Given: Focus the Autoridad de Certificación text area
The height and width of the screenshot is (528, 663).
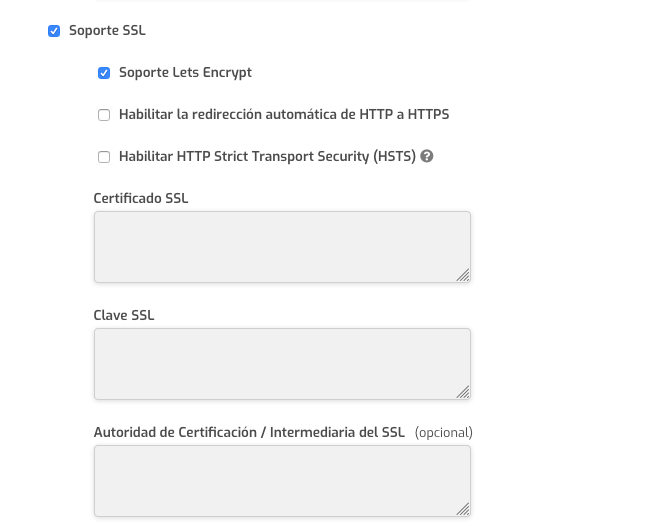Looking at the screenshot, I should pyautogui.click(x=282, y=481).
